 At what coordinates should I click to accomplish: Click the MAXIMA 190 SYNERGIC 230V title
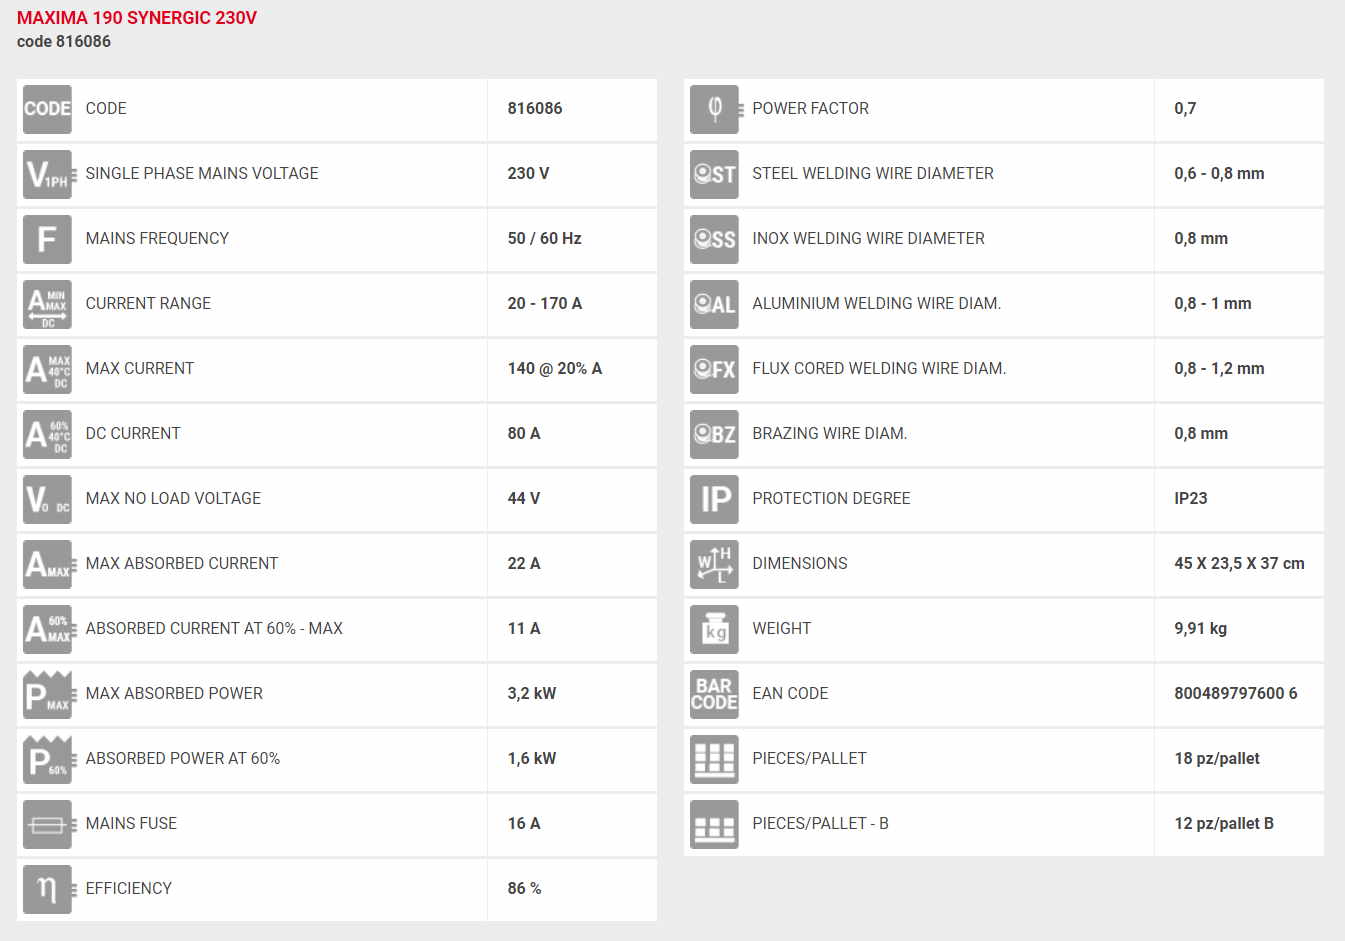[137, 18]
